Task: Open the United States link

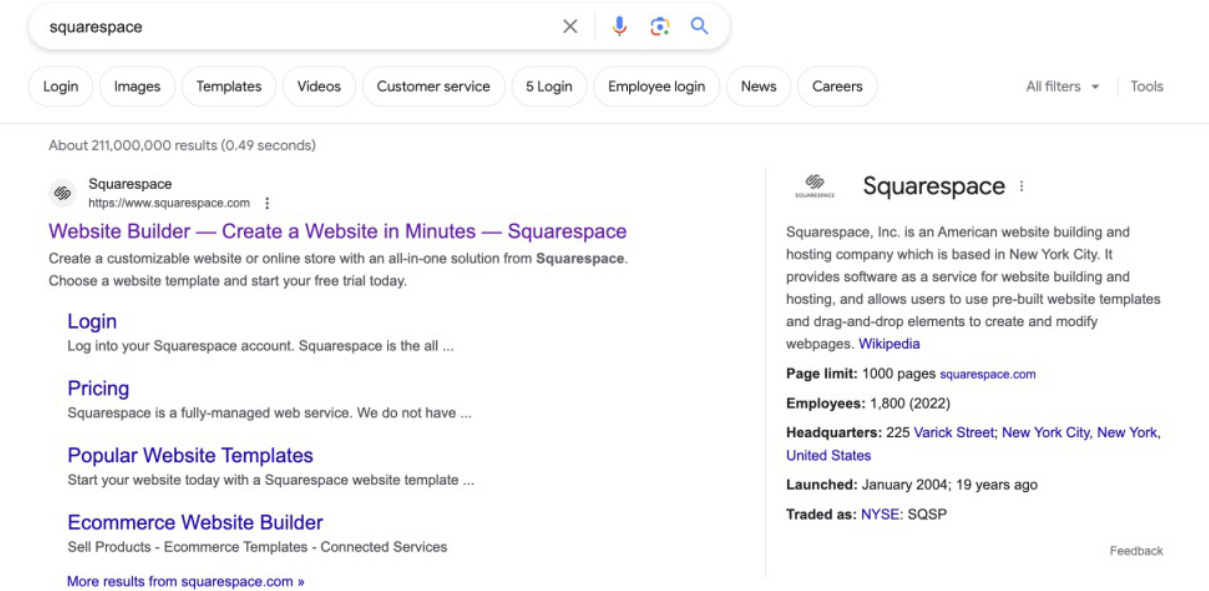Action: click(828, 455)
